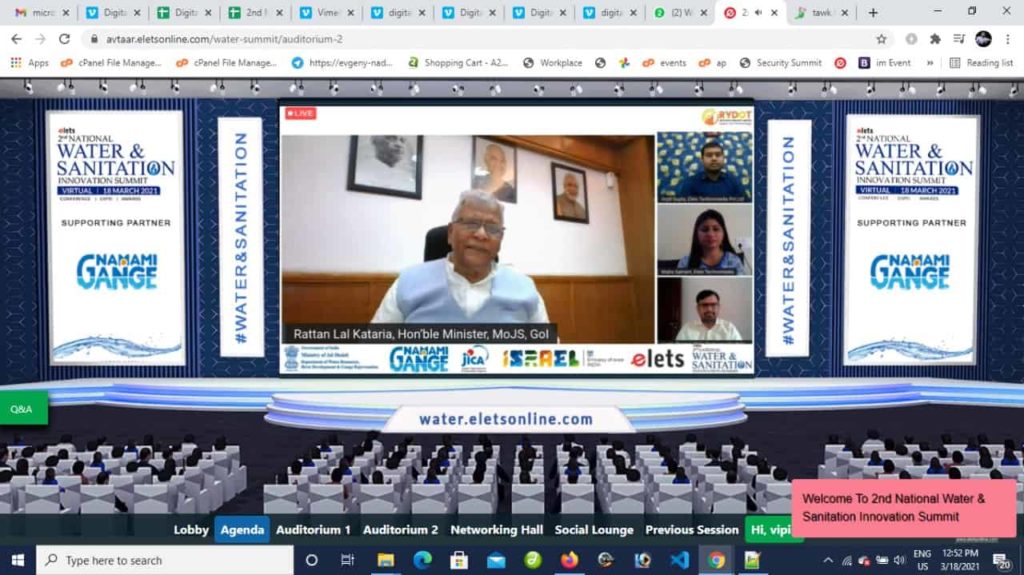Close the Gmail tab

click(66, 12)
